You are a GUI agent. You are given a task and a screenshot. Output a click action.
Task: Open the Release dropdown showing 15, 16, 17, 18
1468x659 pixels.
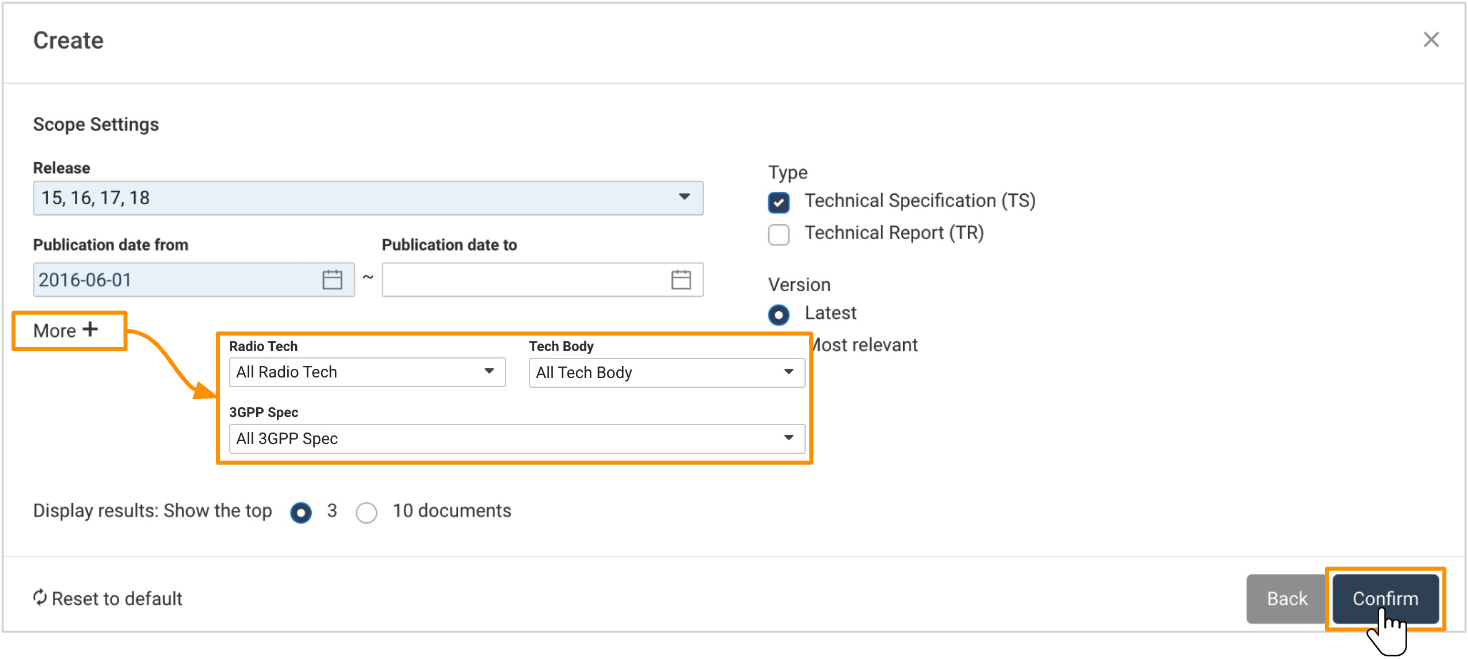(x=368, y=198)
